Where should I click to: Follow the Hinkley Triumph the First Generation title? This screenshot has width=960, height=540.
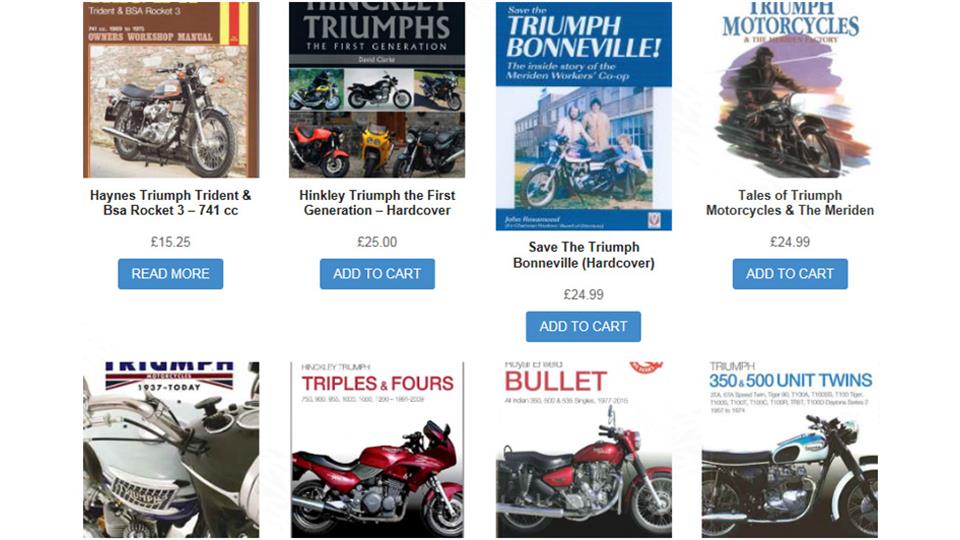[x=377, y=203]
